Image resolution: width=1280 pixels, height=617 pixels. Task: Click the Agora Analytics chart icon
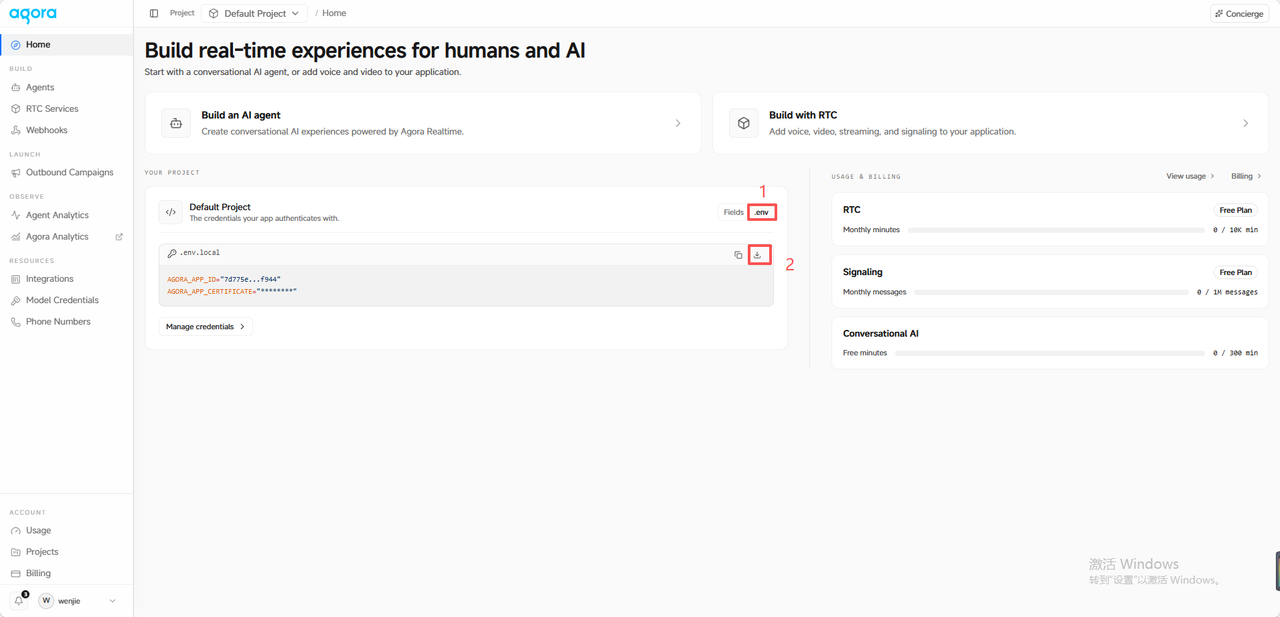pyautogui.click(x=16, y=237)
